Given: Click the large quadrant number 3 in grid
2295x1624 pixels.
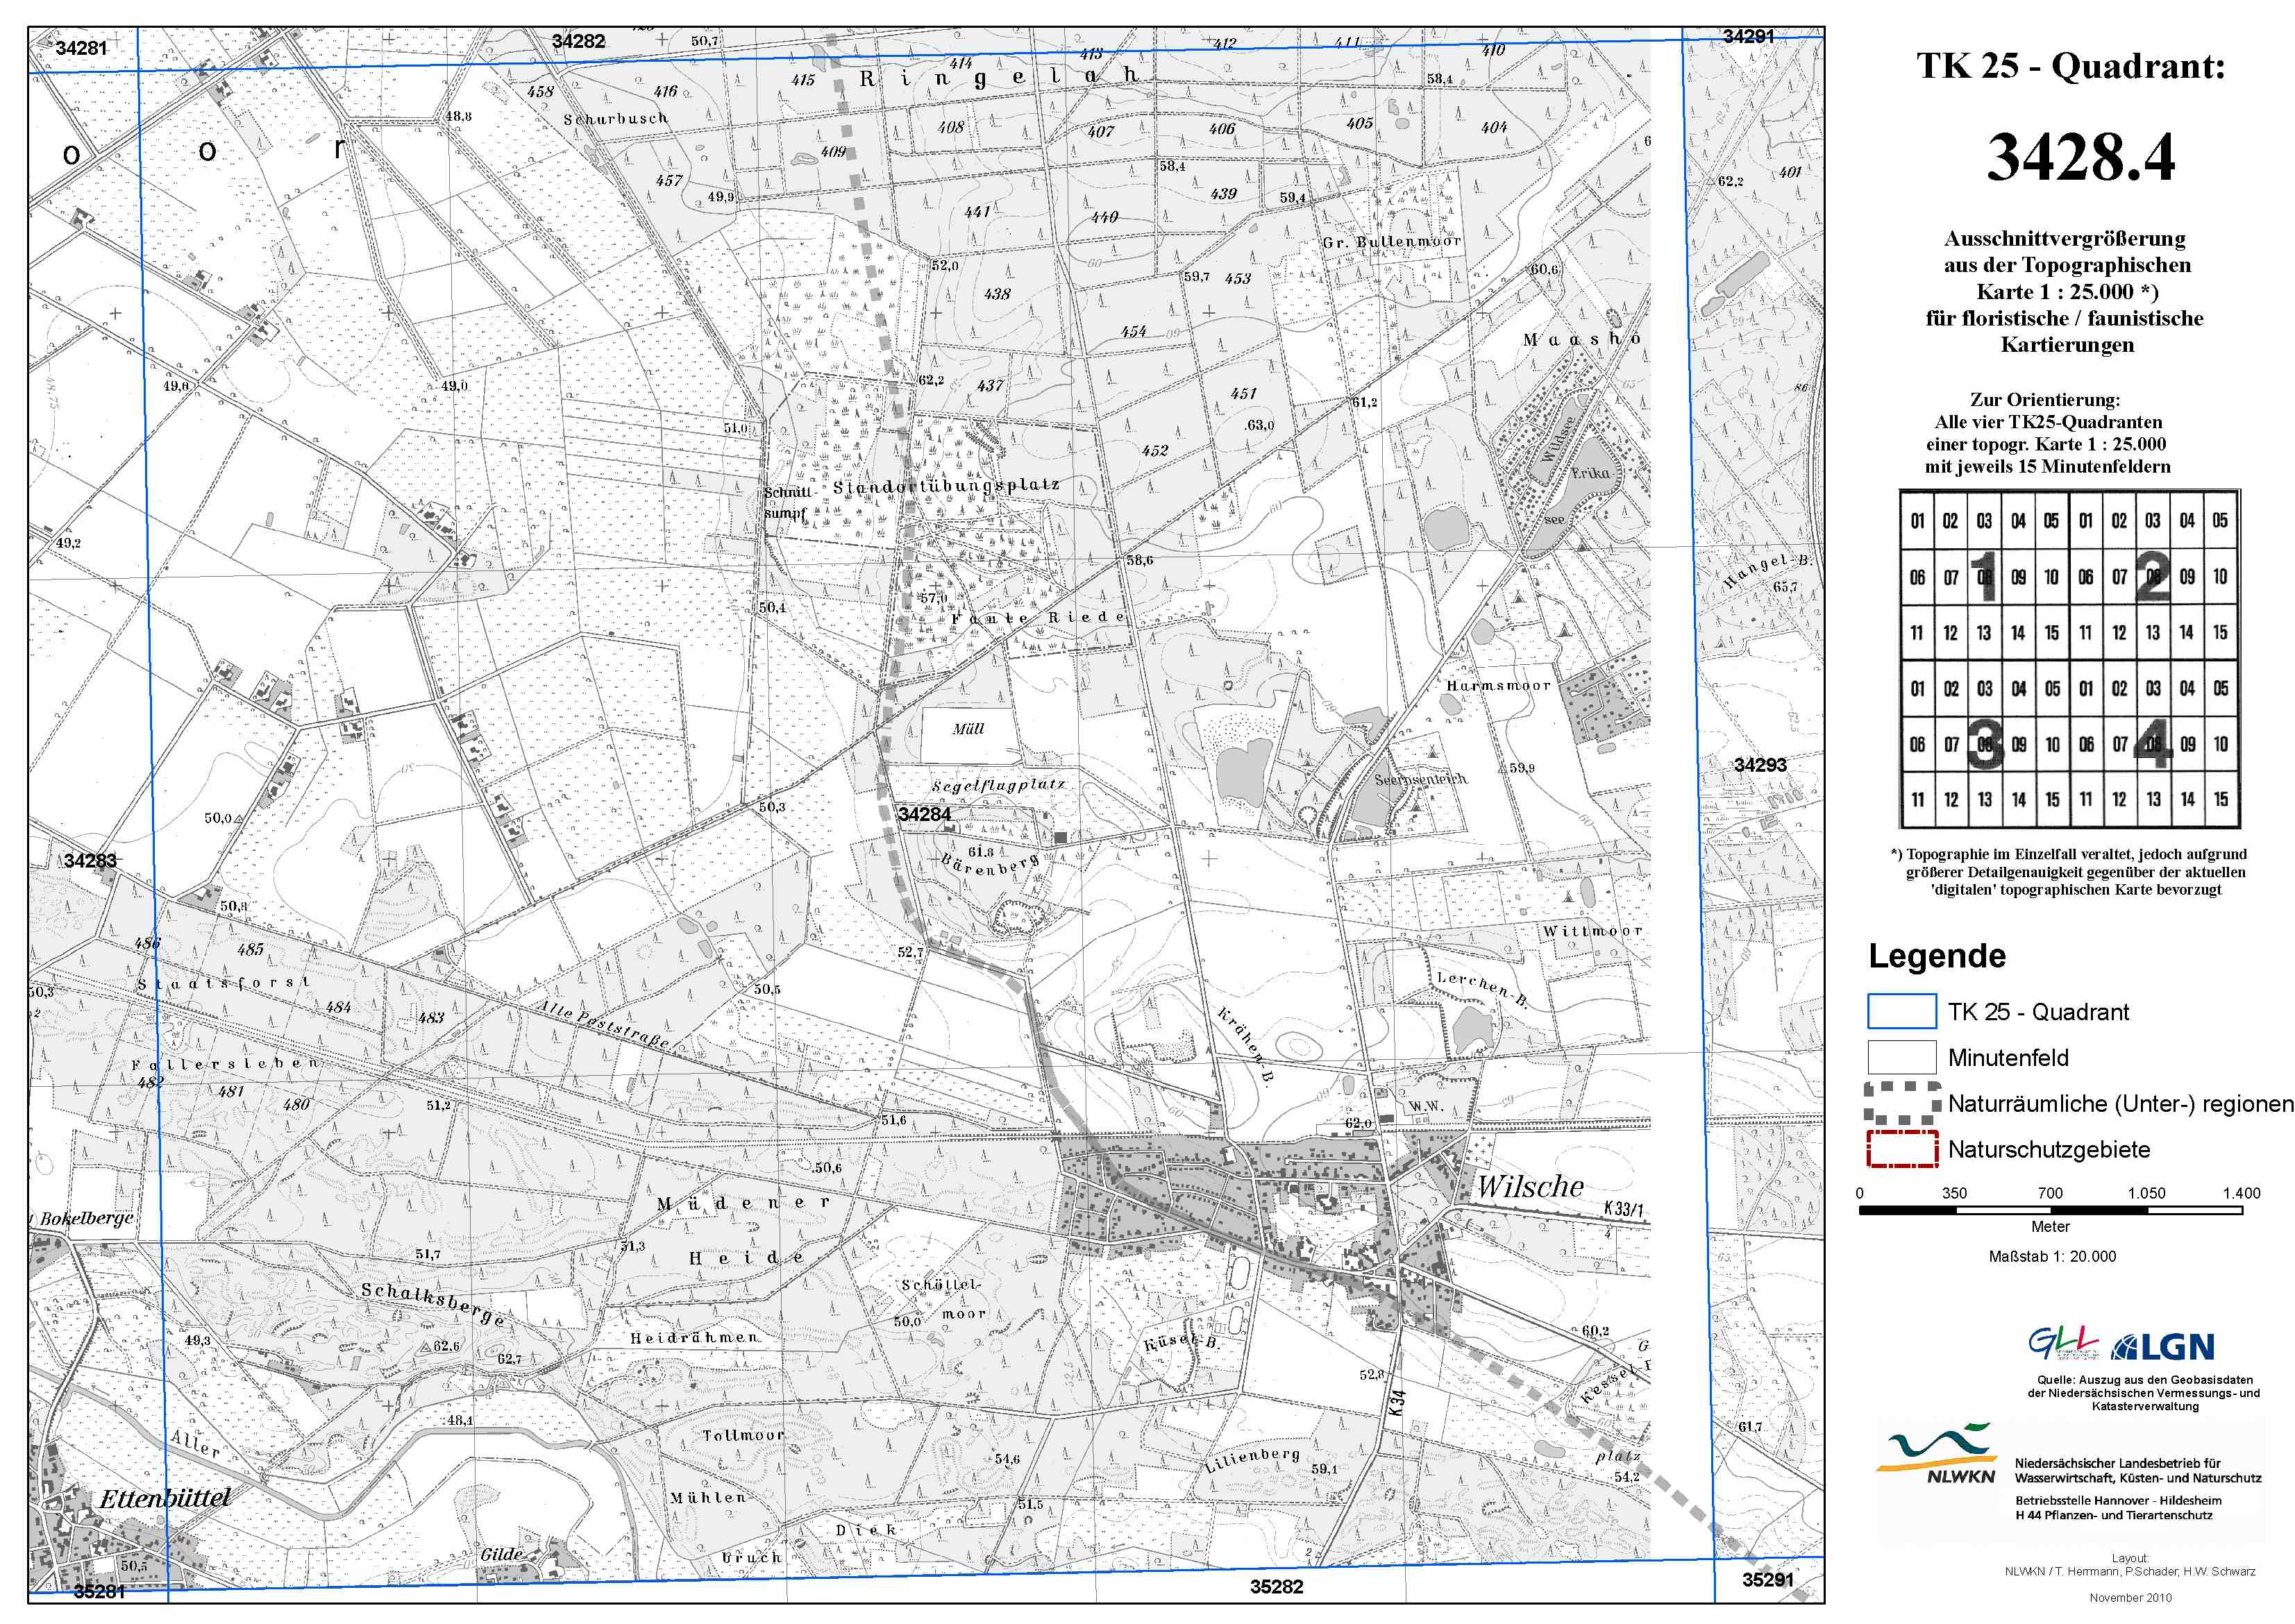Looking at the screenshot, I should pos(1985,745).
